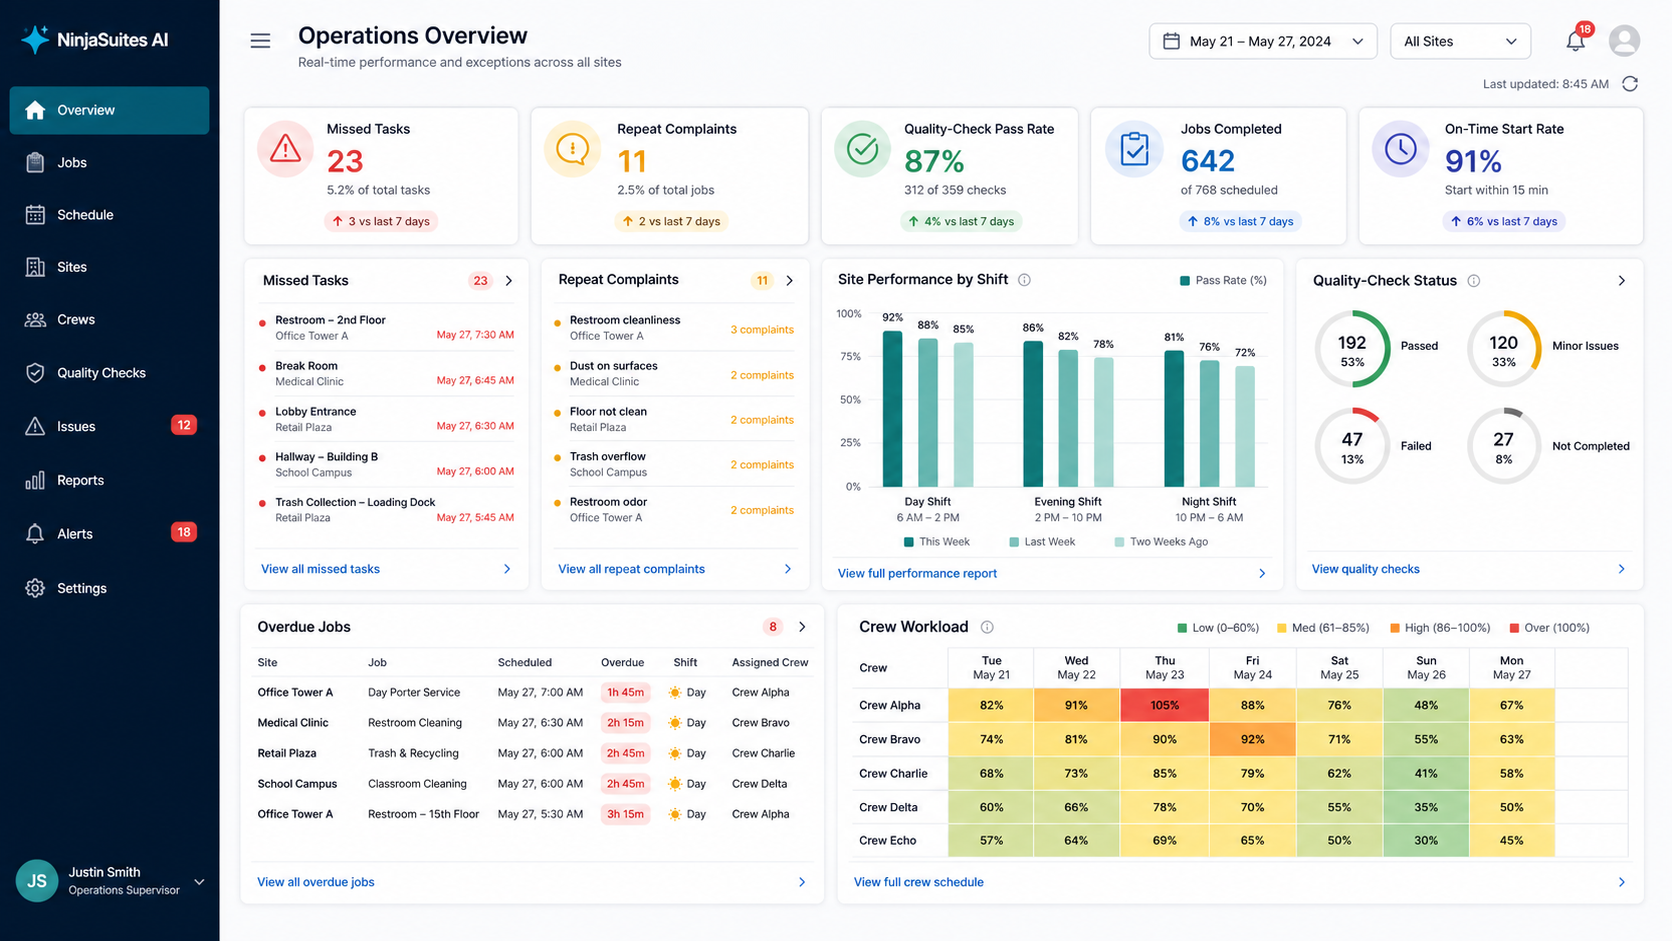Viewport: 1672px width, 941px height.
Task: Expand Overdue Jobs panel header chevron
Action: [x=802, y=627]
